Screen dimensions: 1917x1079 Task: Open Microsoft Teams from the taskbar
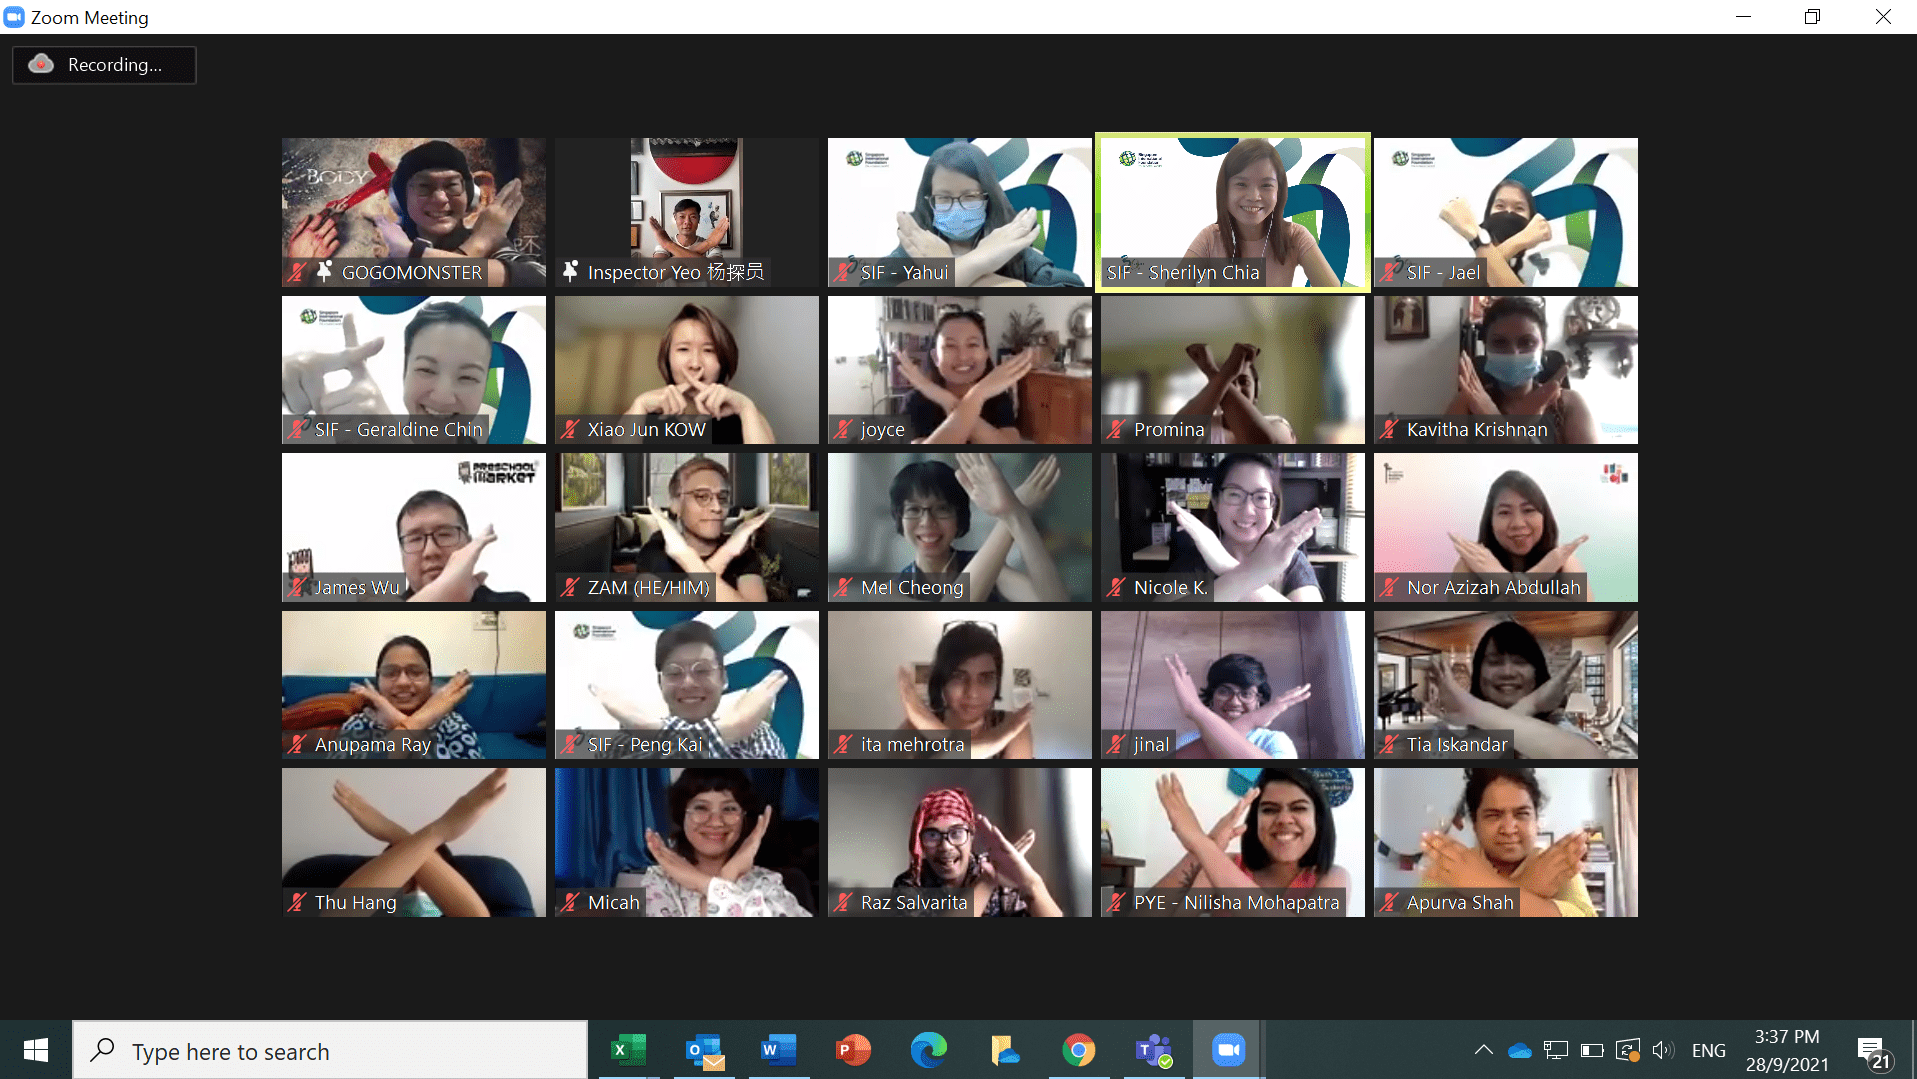click(x=1153, y=1050)
